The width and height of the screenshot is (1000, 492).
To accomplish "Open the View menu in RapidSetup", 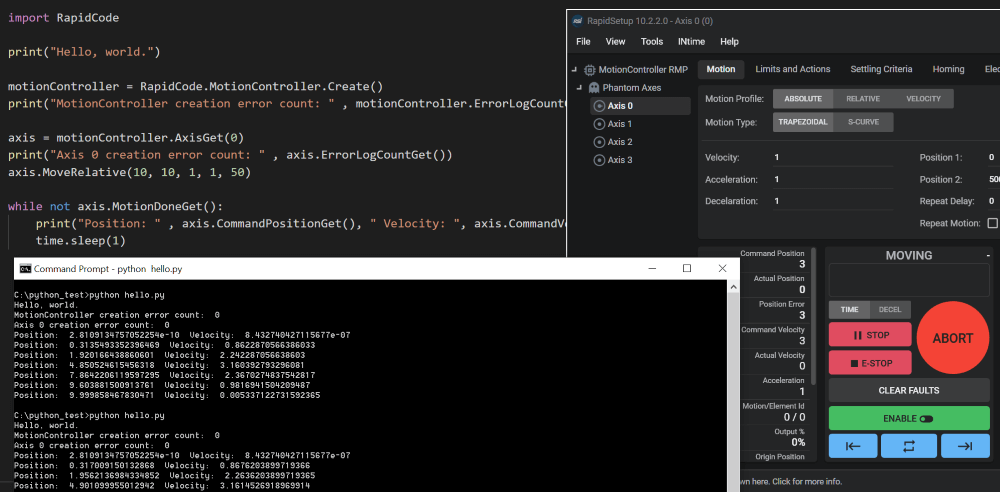I will (615, 41).
